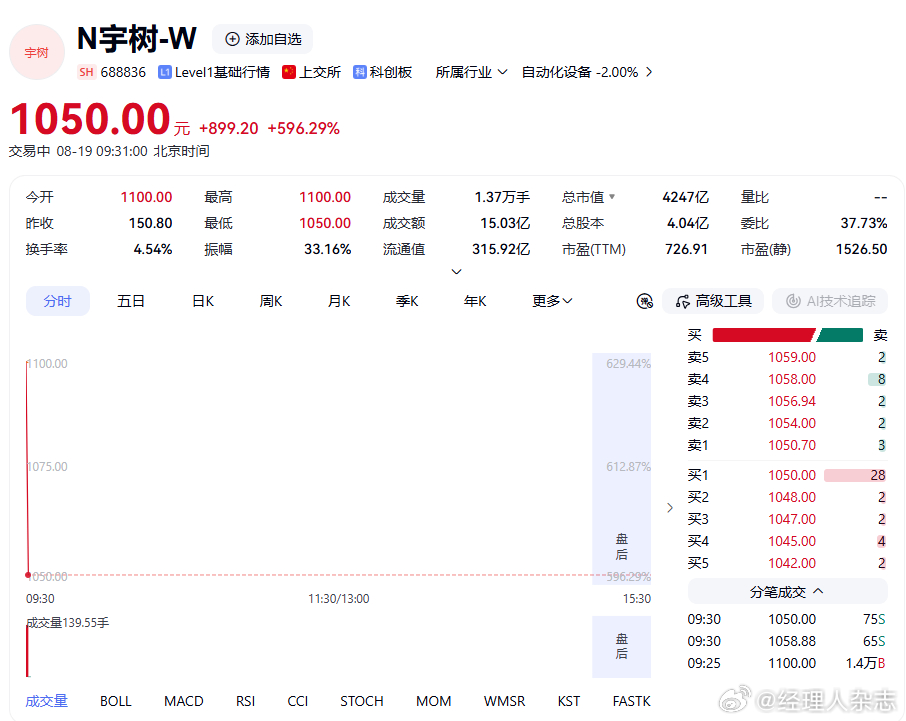Click the 盘后 area on volume chart
The height and width of the screenshot is (721, 906).
pos(622,646)
